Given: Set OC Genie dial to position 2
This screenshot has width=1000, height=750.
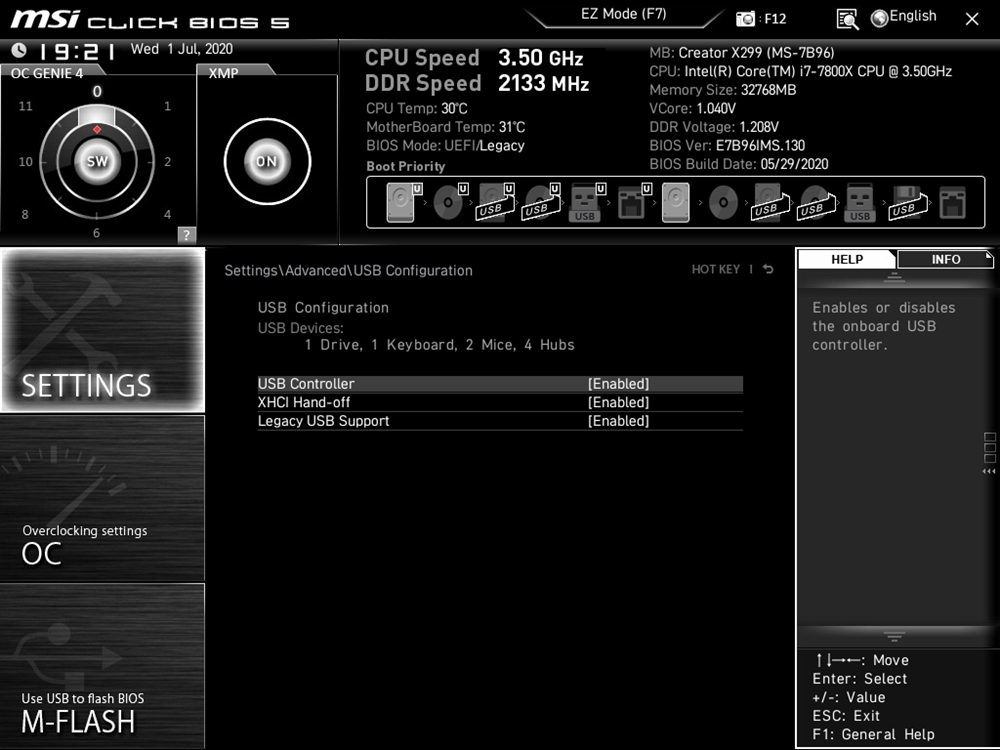Looking at the screenshot, I should (x=167, y=162).
